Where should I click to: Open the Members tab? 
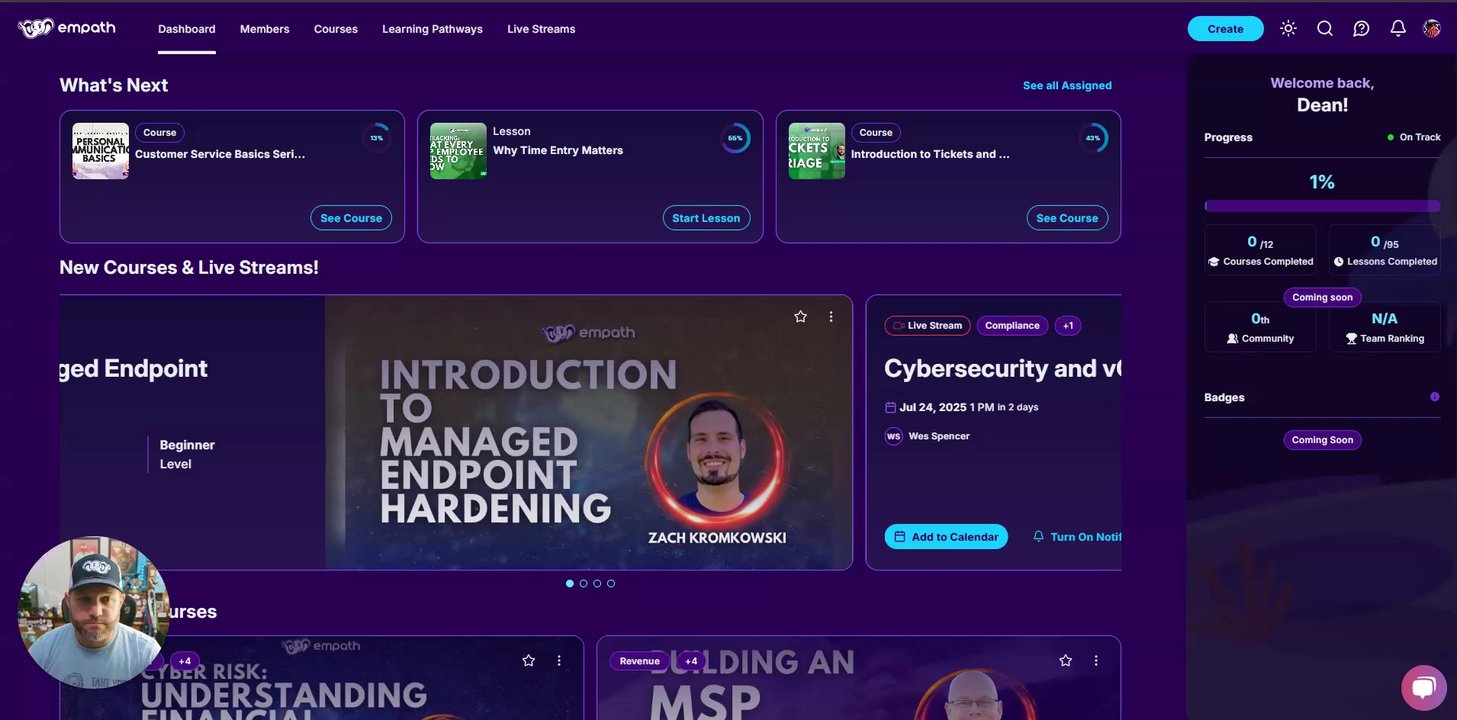265,29
